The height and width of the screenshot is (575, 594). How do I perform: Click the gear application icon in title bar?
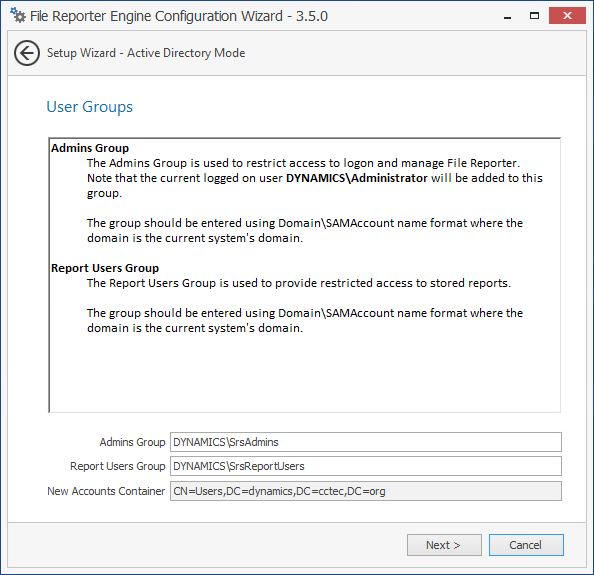18,16
